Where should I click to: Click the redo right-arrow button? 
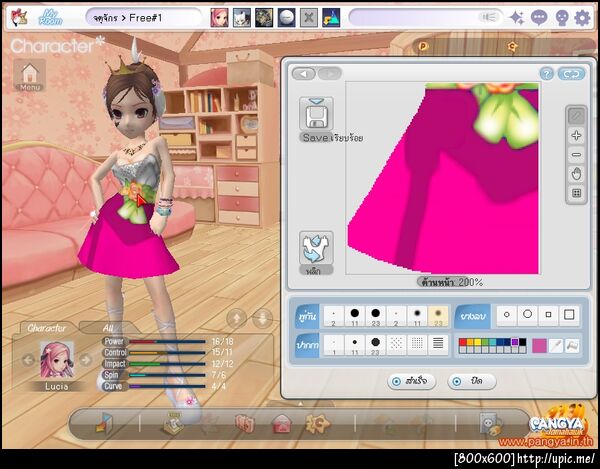[329, 73]
